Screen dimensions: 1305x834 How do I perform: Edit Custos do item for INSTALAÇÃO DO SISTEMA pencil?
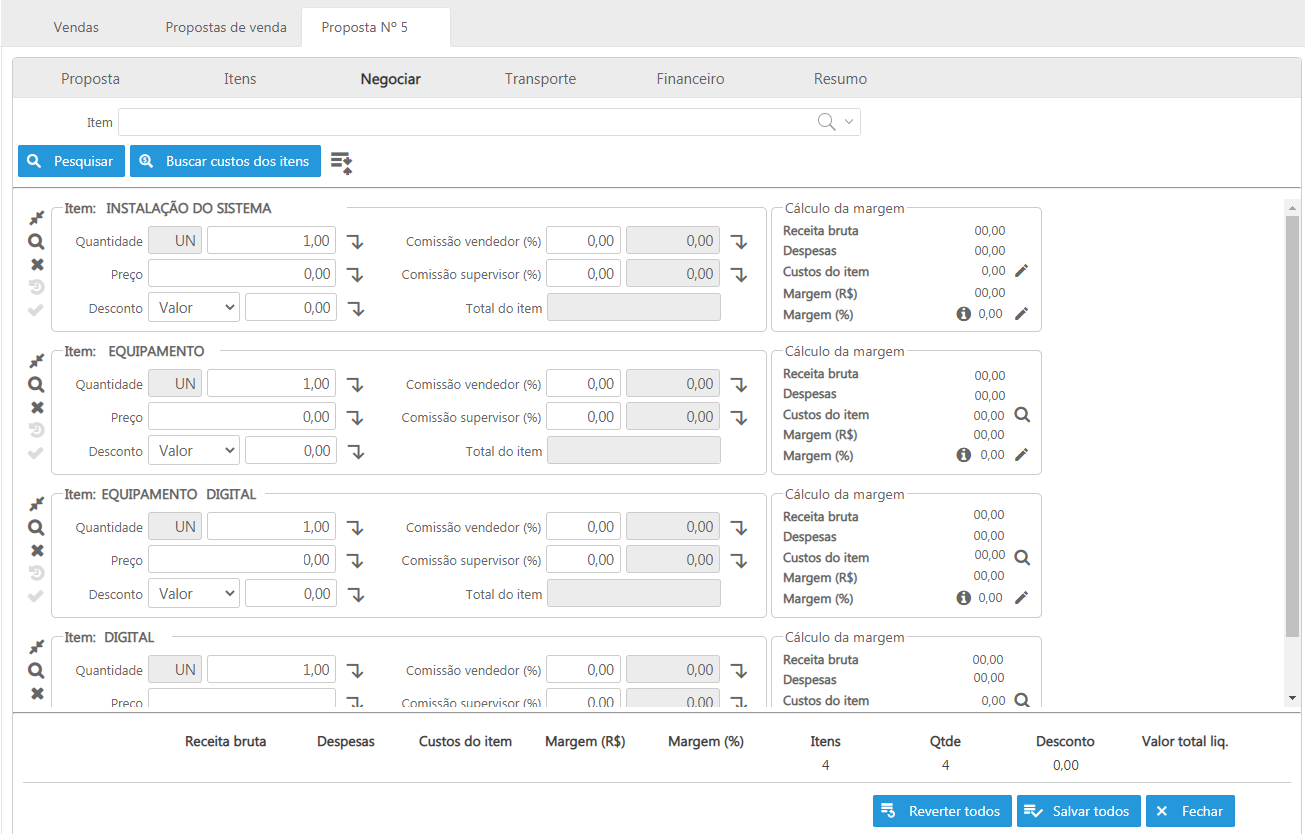pos(1021,271)
